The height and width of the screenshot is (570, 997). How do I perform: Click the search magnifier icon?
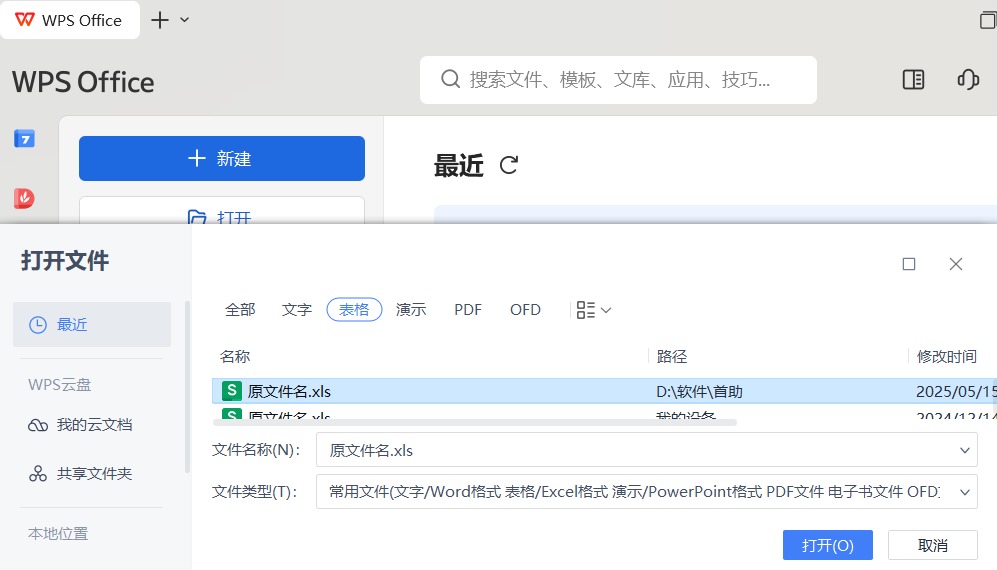click(450, 80)
